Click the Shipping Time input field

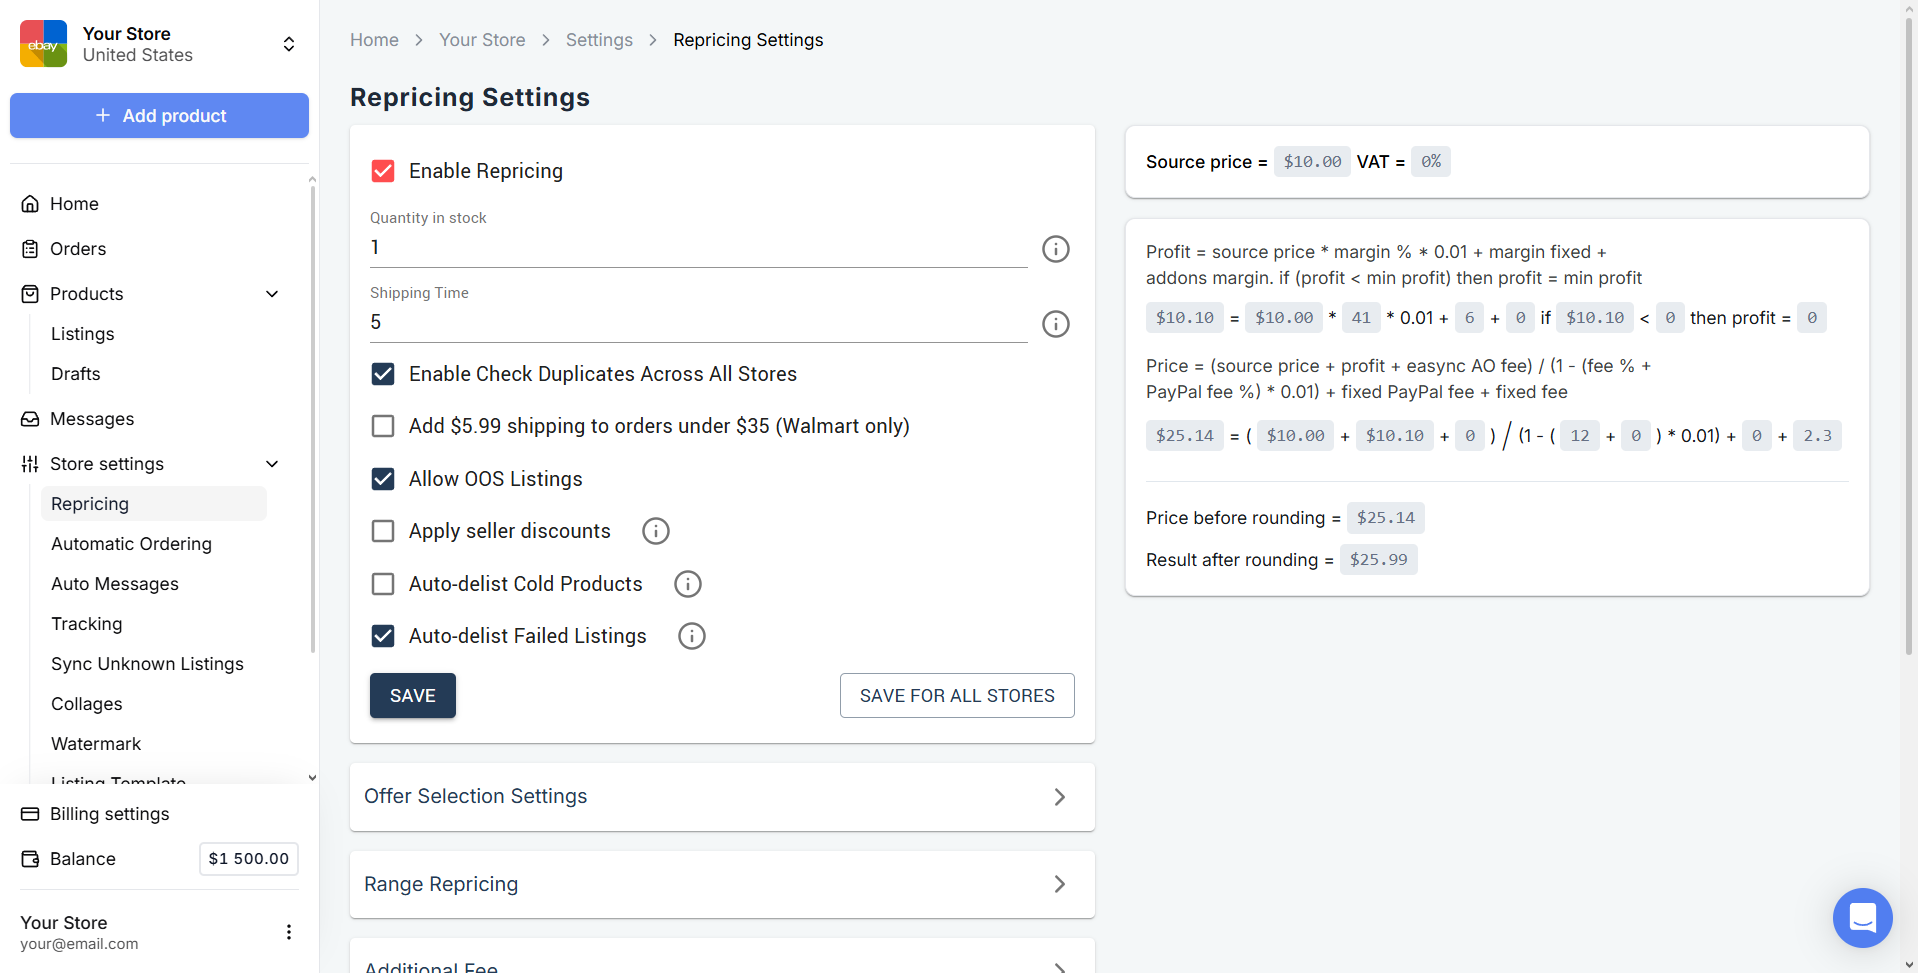pyautogui.click(x=697, y=322)
